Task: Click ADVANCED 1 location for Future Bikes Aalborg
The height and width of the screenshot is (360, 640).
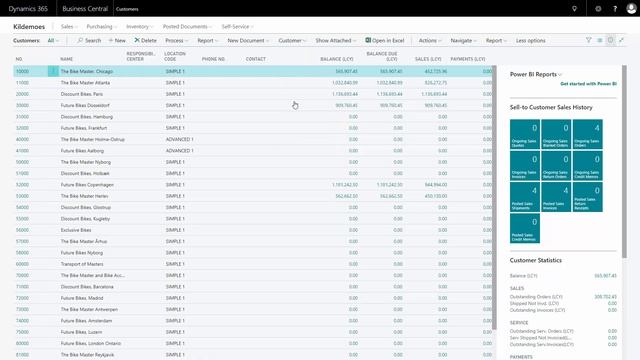Action: pyautogui.click(x=180, y=151)
